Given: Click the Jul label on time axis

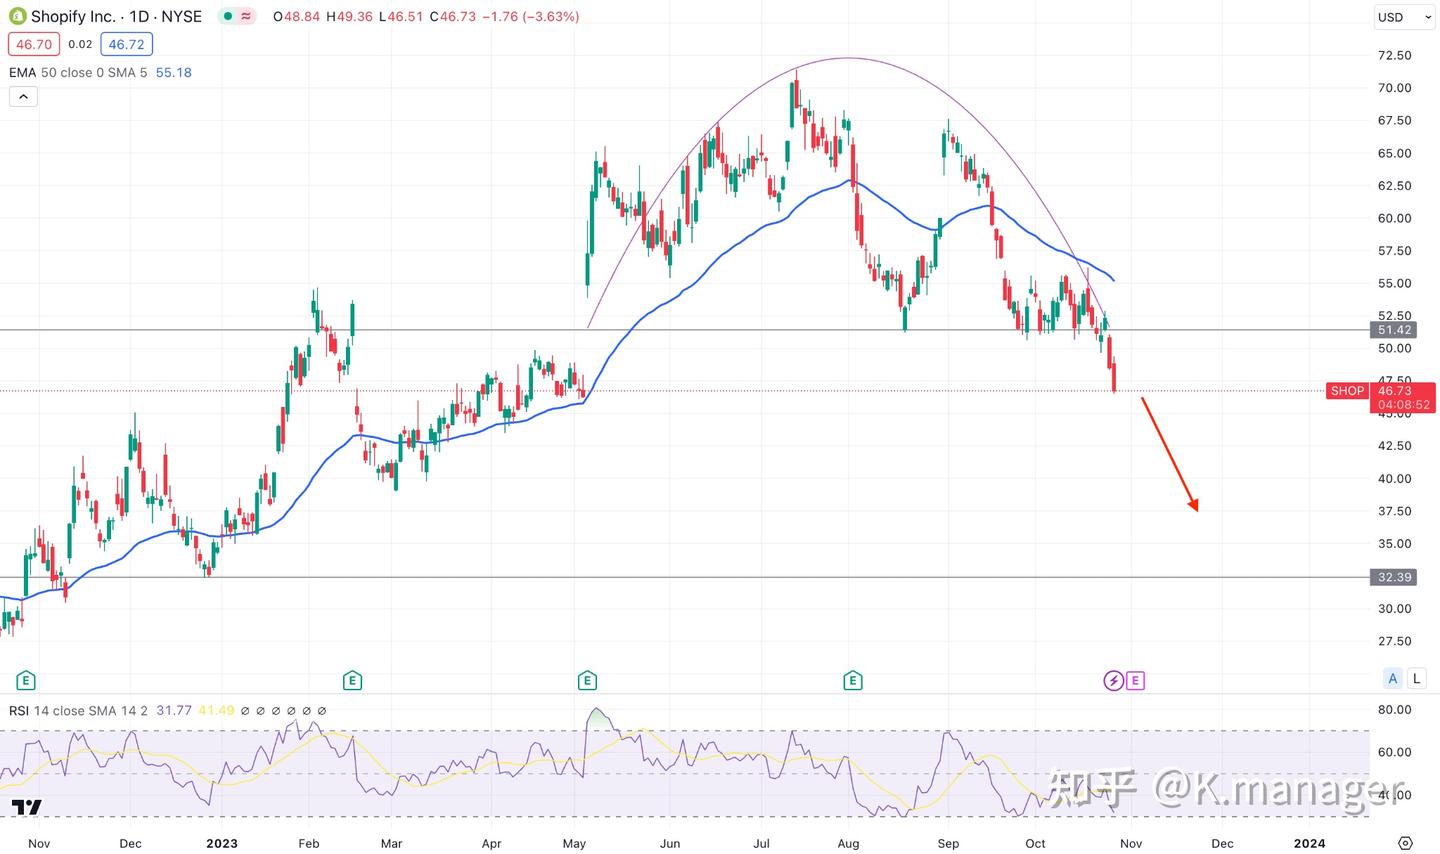Looking at the screenshot, I should 762,843.
